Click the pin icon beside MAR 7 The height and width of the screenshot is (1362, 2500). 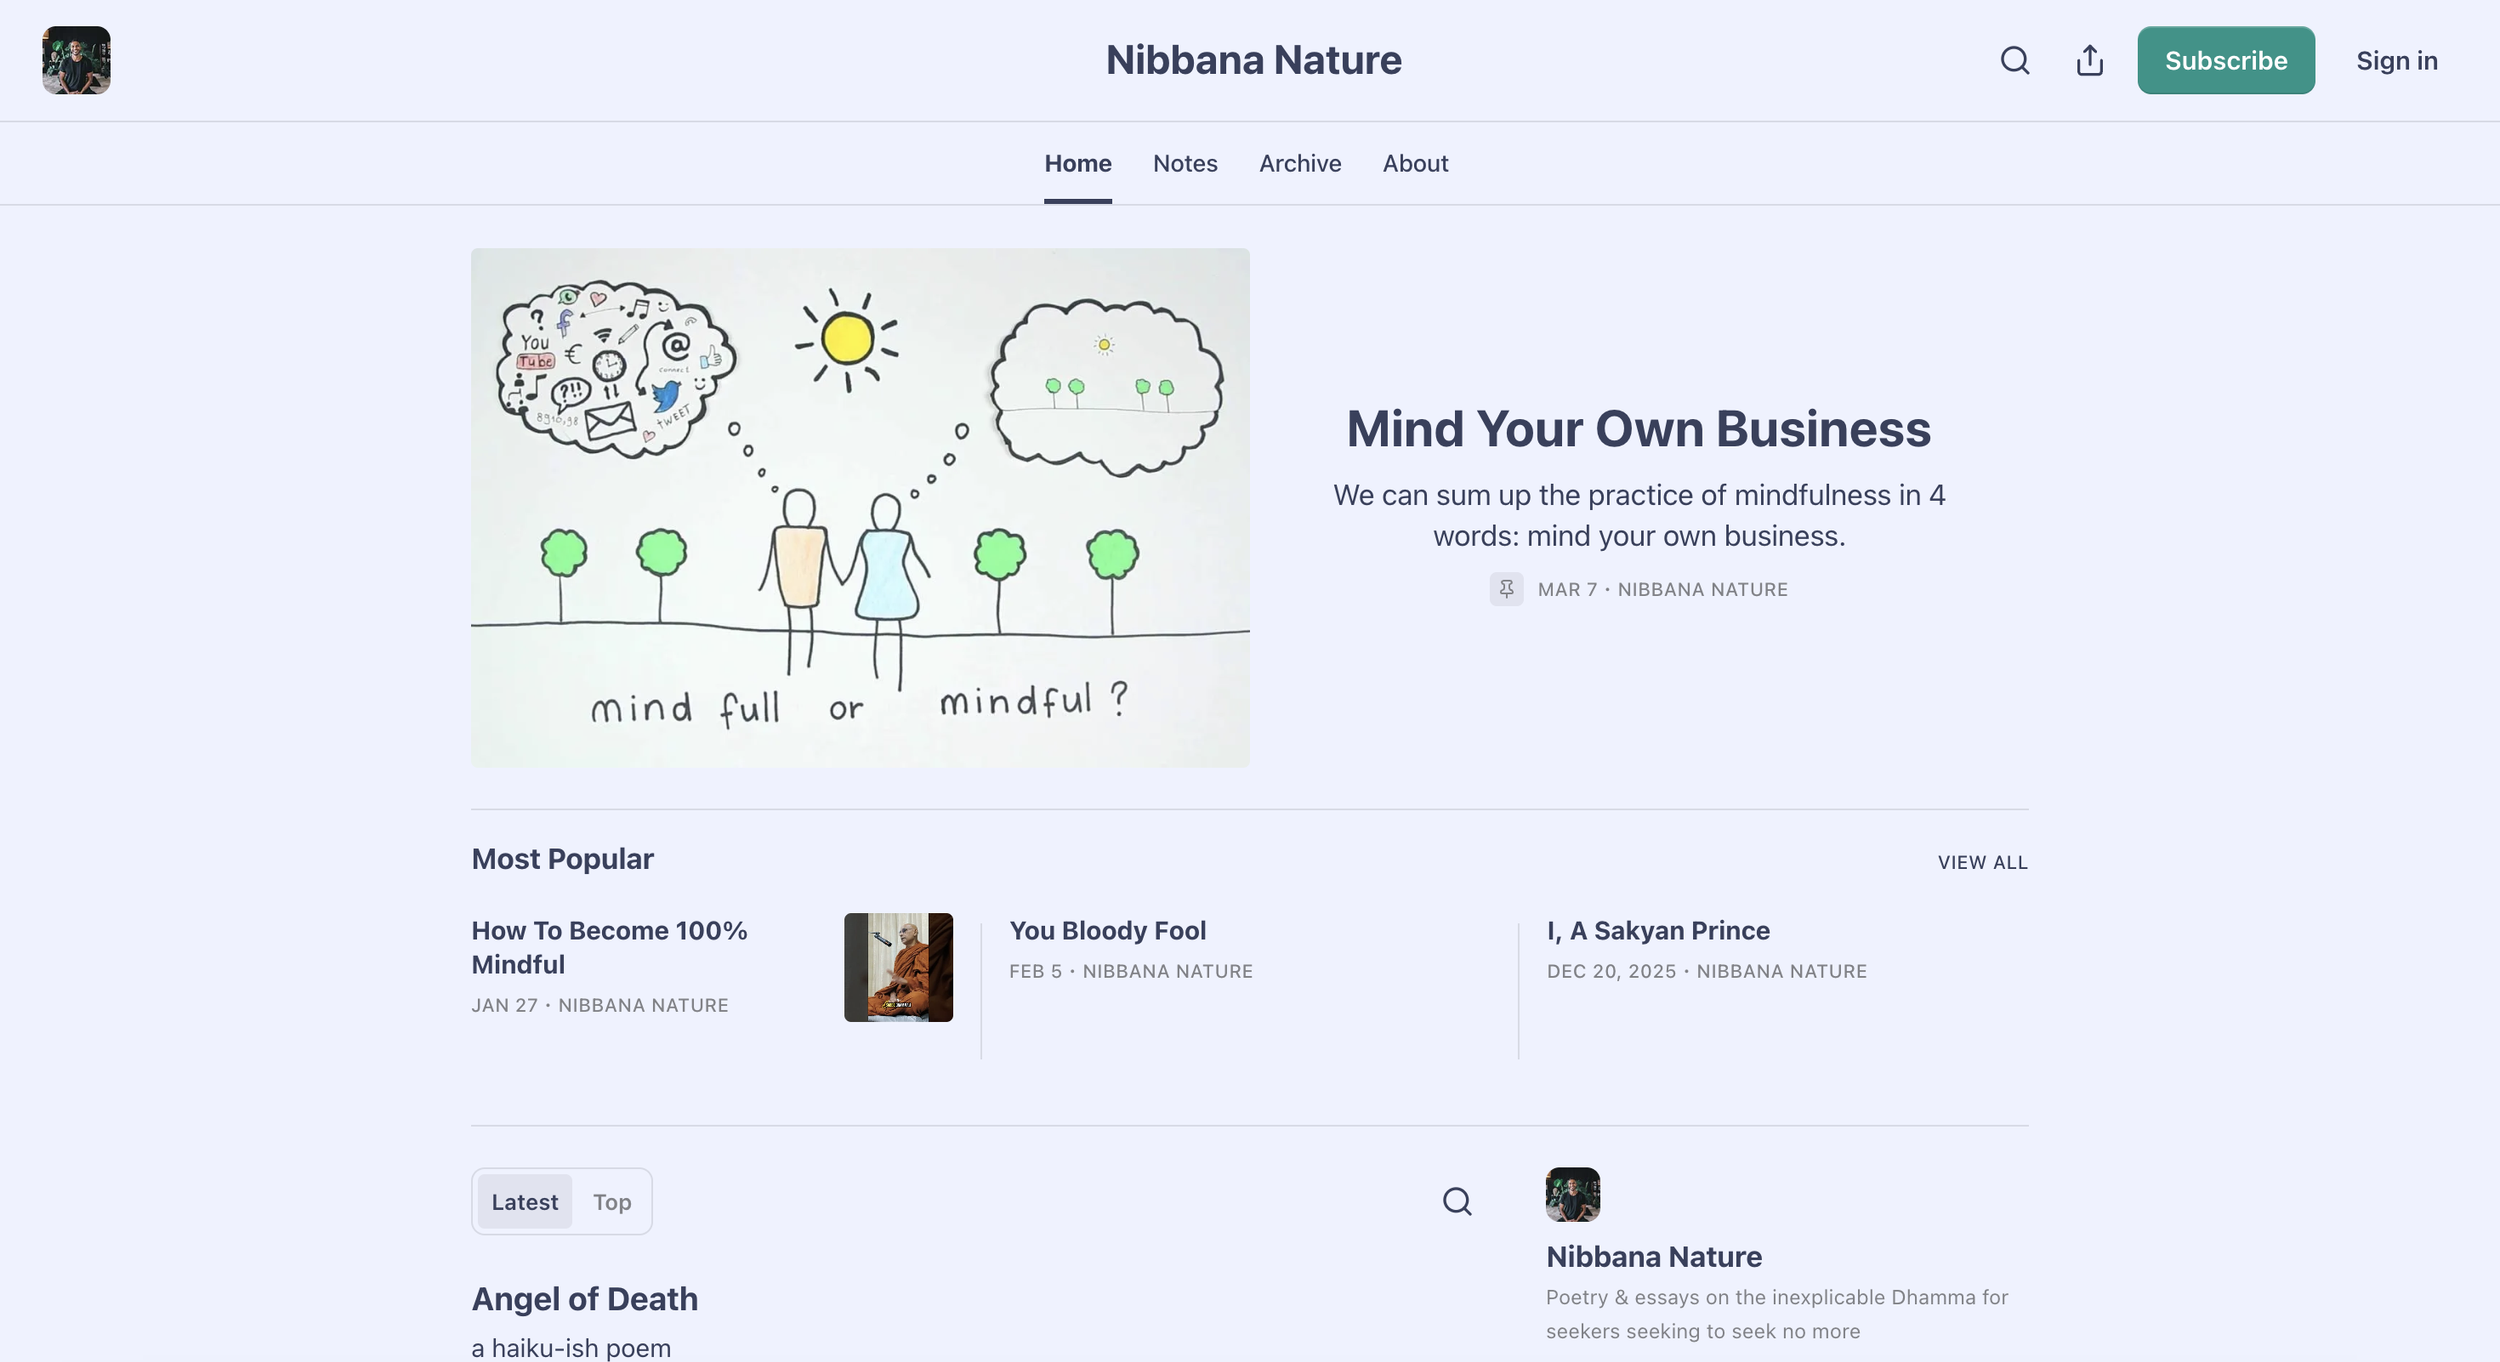[1506, 589]
